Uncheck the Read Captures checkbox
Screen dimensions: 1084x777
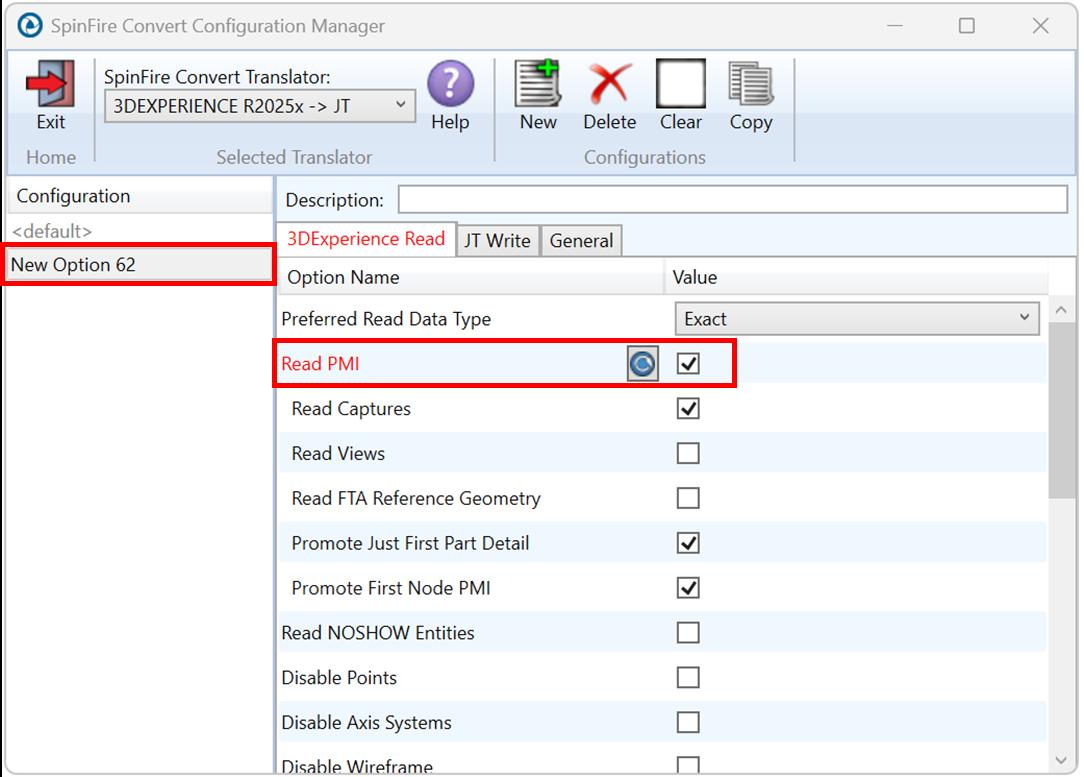[688, 409]
